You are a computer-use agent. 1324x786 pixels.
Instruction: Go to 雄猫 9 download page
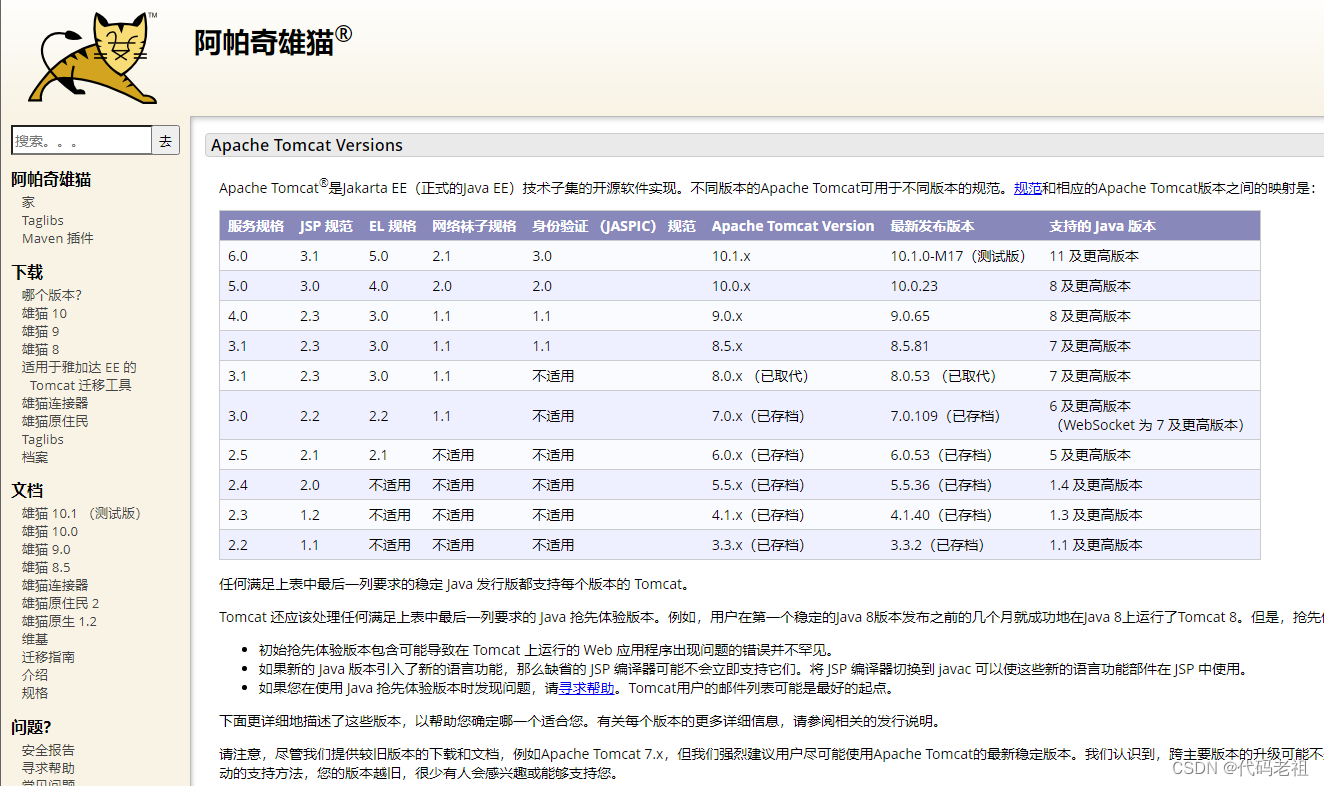(x=41, y=331)
